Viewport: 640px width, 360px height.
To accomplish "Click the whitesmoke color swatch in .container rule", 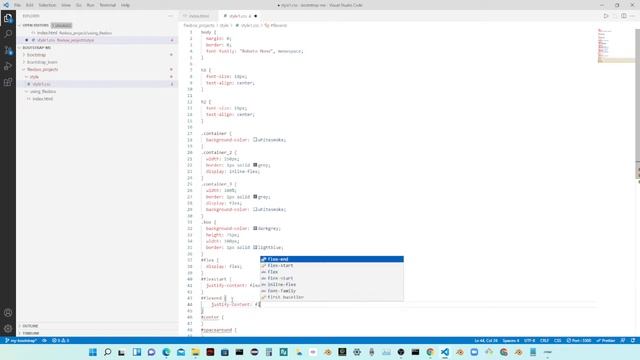I will [255, 140].
